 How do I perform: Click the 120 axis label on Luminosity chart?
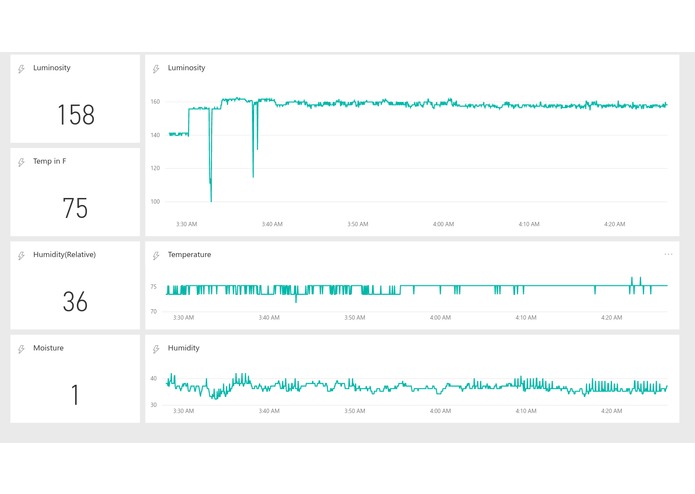tap(155, 168)
